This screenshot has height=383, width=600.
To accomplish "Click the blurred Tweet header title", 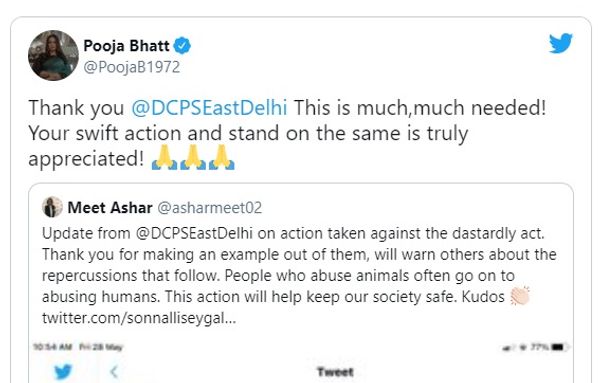I will click(x=335, y=372).
